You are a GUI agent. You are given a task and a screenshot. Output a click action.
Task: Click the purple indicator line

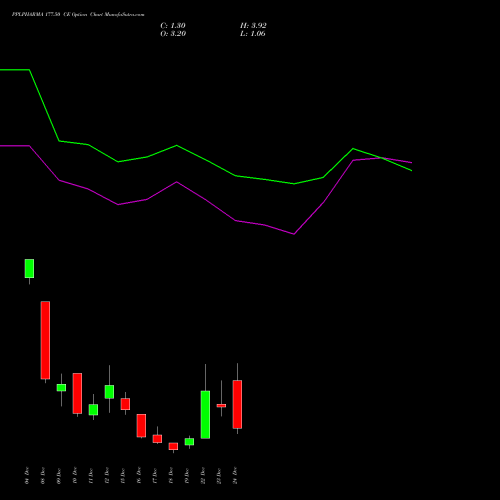[x=206, y=200]
